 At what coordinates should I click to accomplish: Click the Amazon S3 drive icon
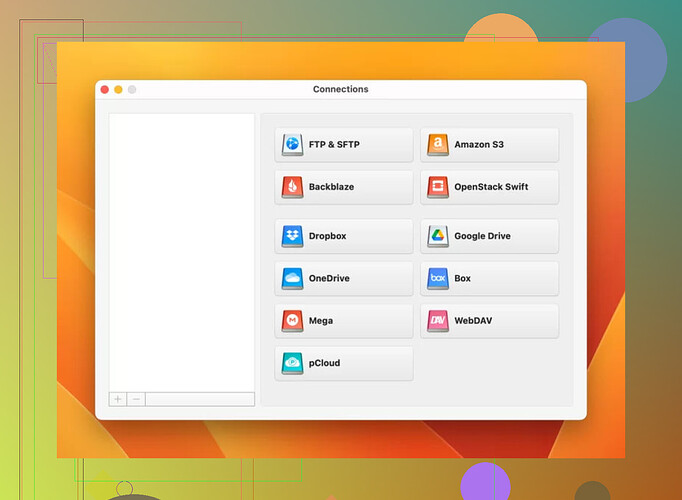438,145
